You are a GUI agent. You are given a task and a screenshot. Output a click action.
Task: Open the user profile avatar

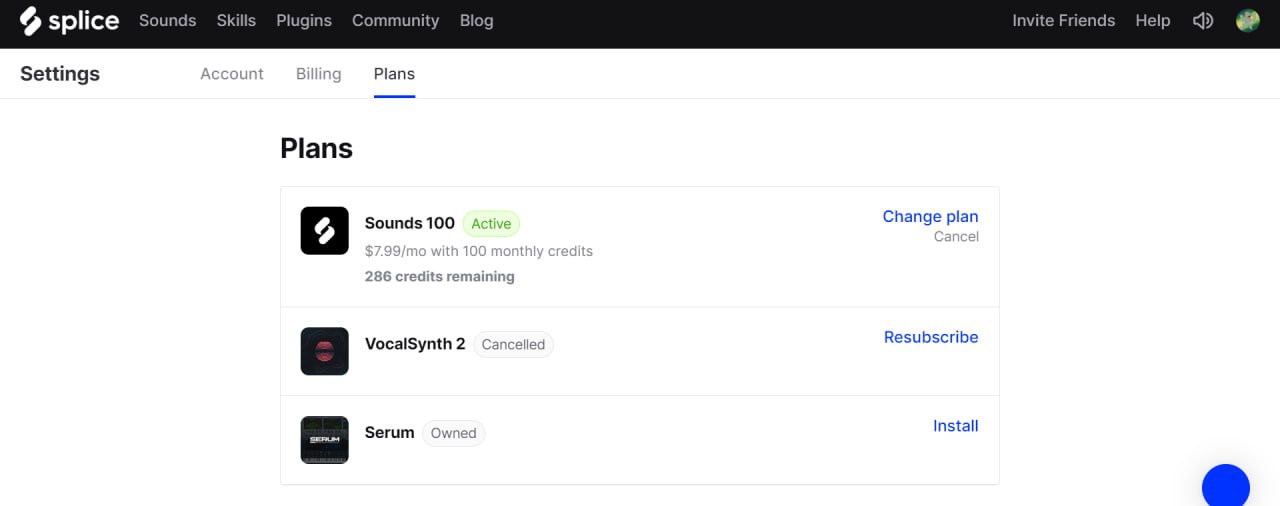1248,20
